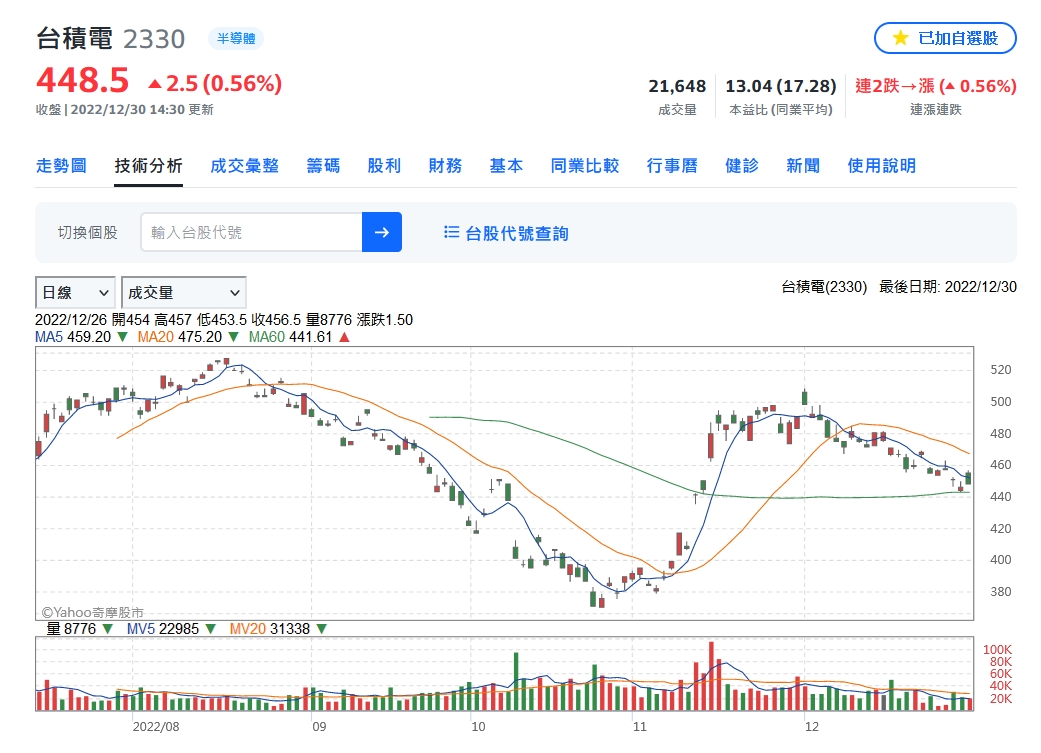Click the 收盤 2022/12/30 14:30 更新 timestamp
This screenshot has height=753, width=1041.
coord(125,110)
